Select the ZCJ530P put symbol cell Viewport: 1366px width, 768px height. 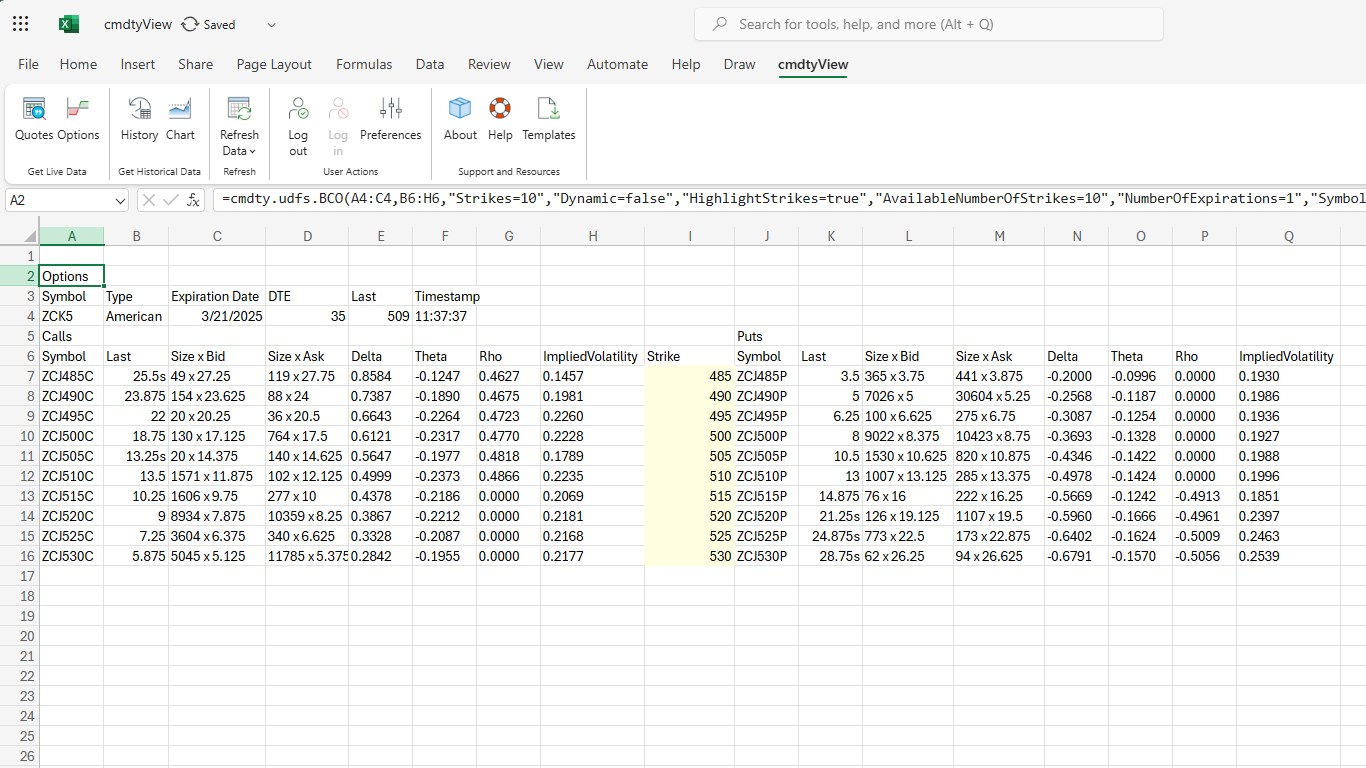pos(766,556)
